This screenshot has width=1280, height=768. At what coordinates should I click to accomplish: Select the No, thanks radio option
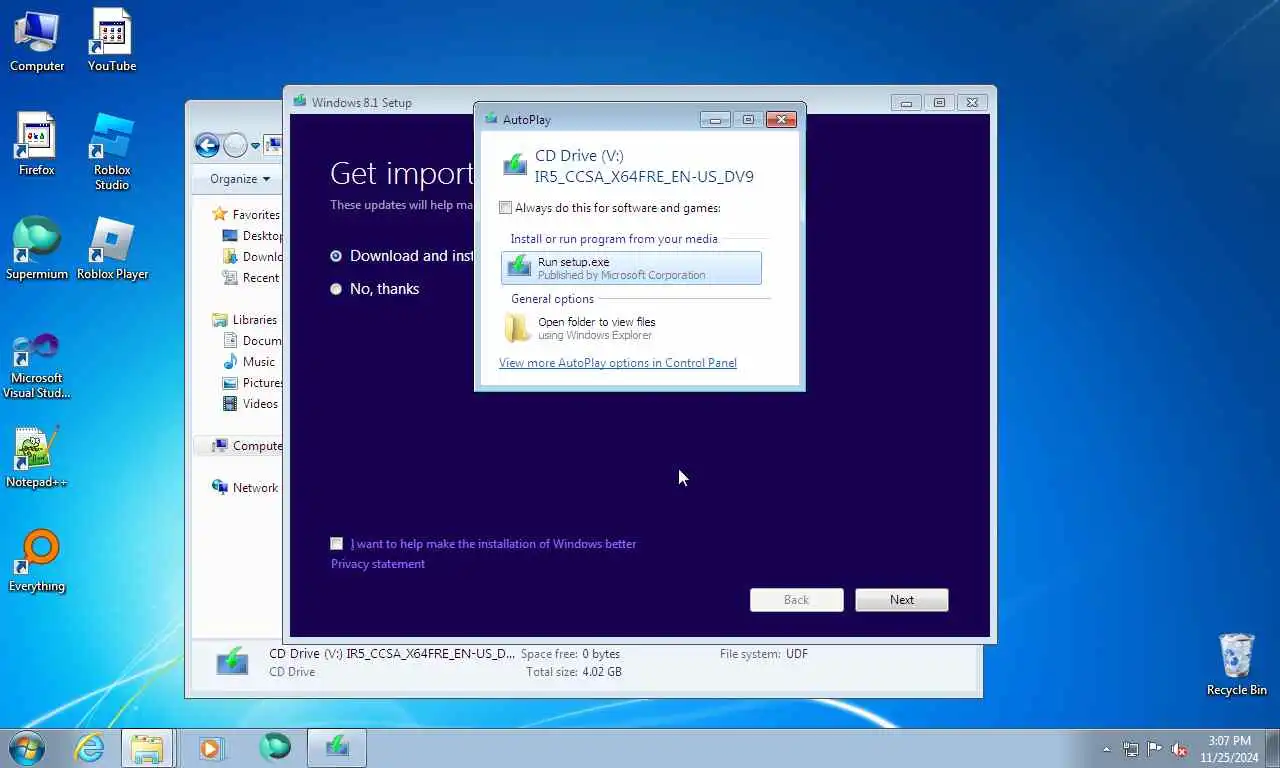click(336, 289)
